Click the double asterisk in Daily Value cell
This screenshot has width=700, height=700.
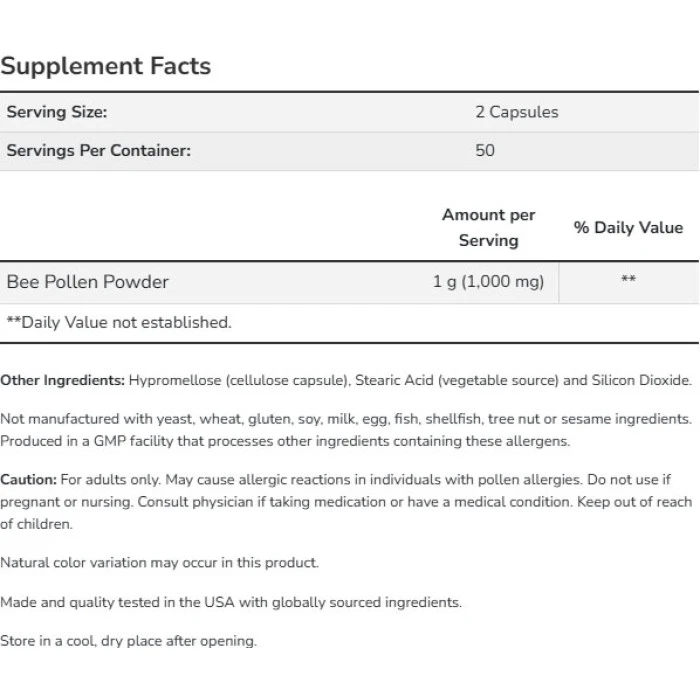click(x=628, y=281)
